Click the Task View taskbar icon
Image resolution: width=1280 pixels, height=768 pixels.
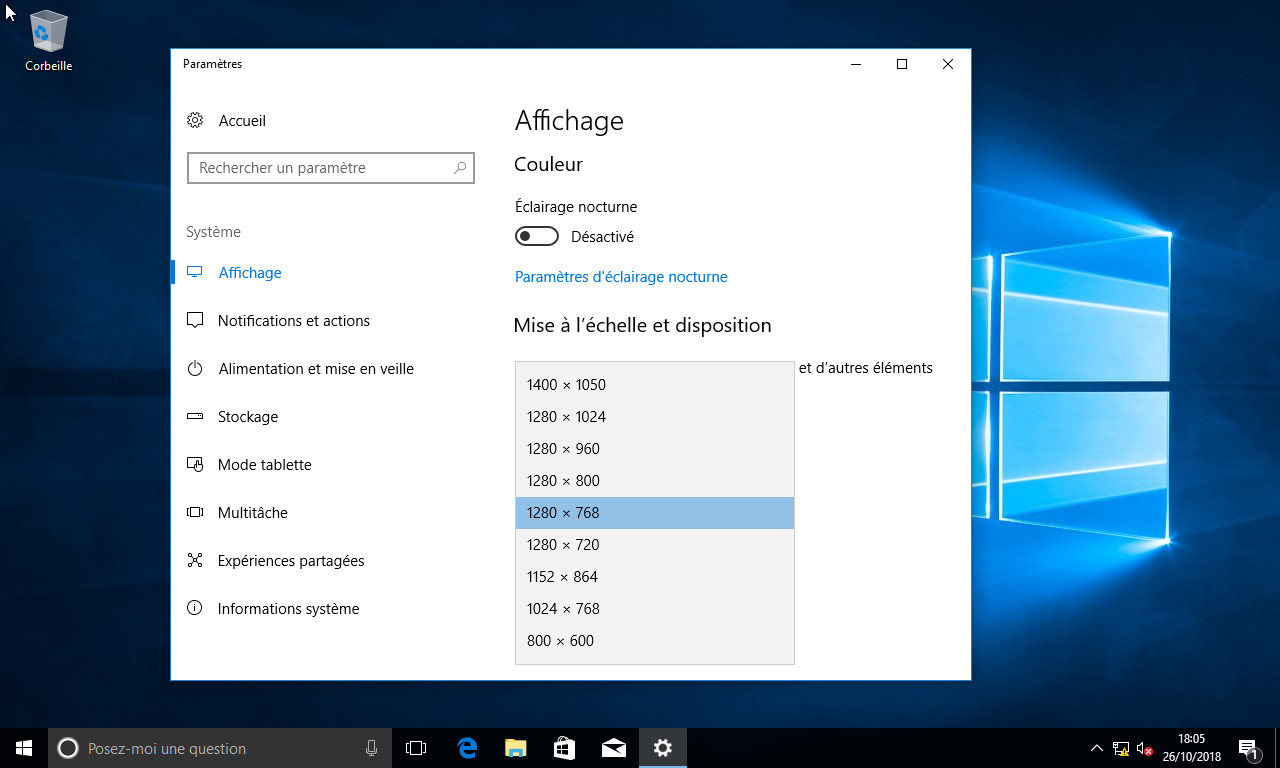[416, 748]
